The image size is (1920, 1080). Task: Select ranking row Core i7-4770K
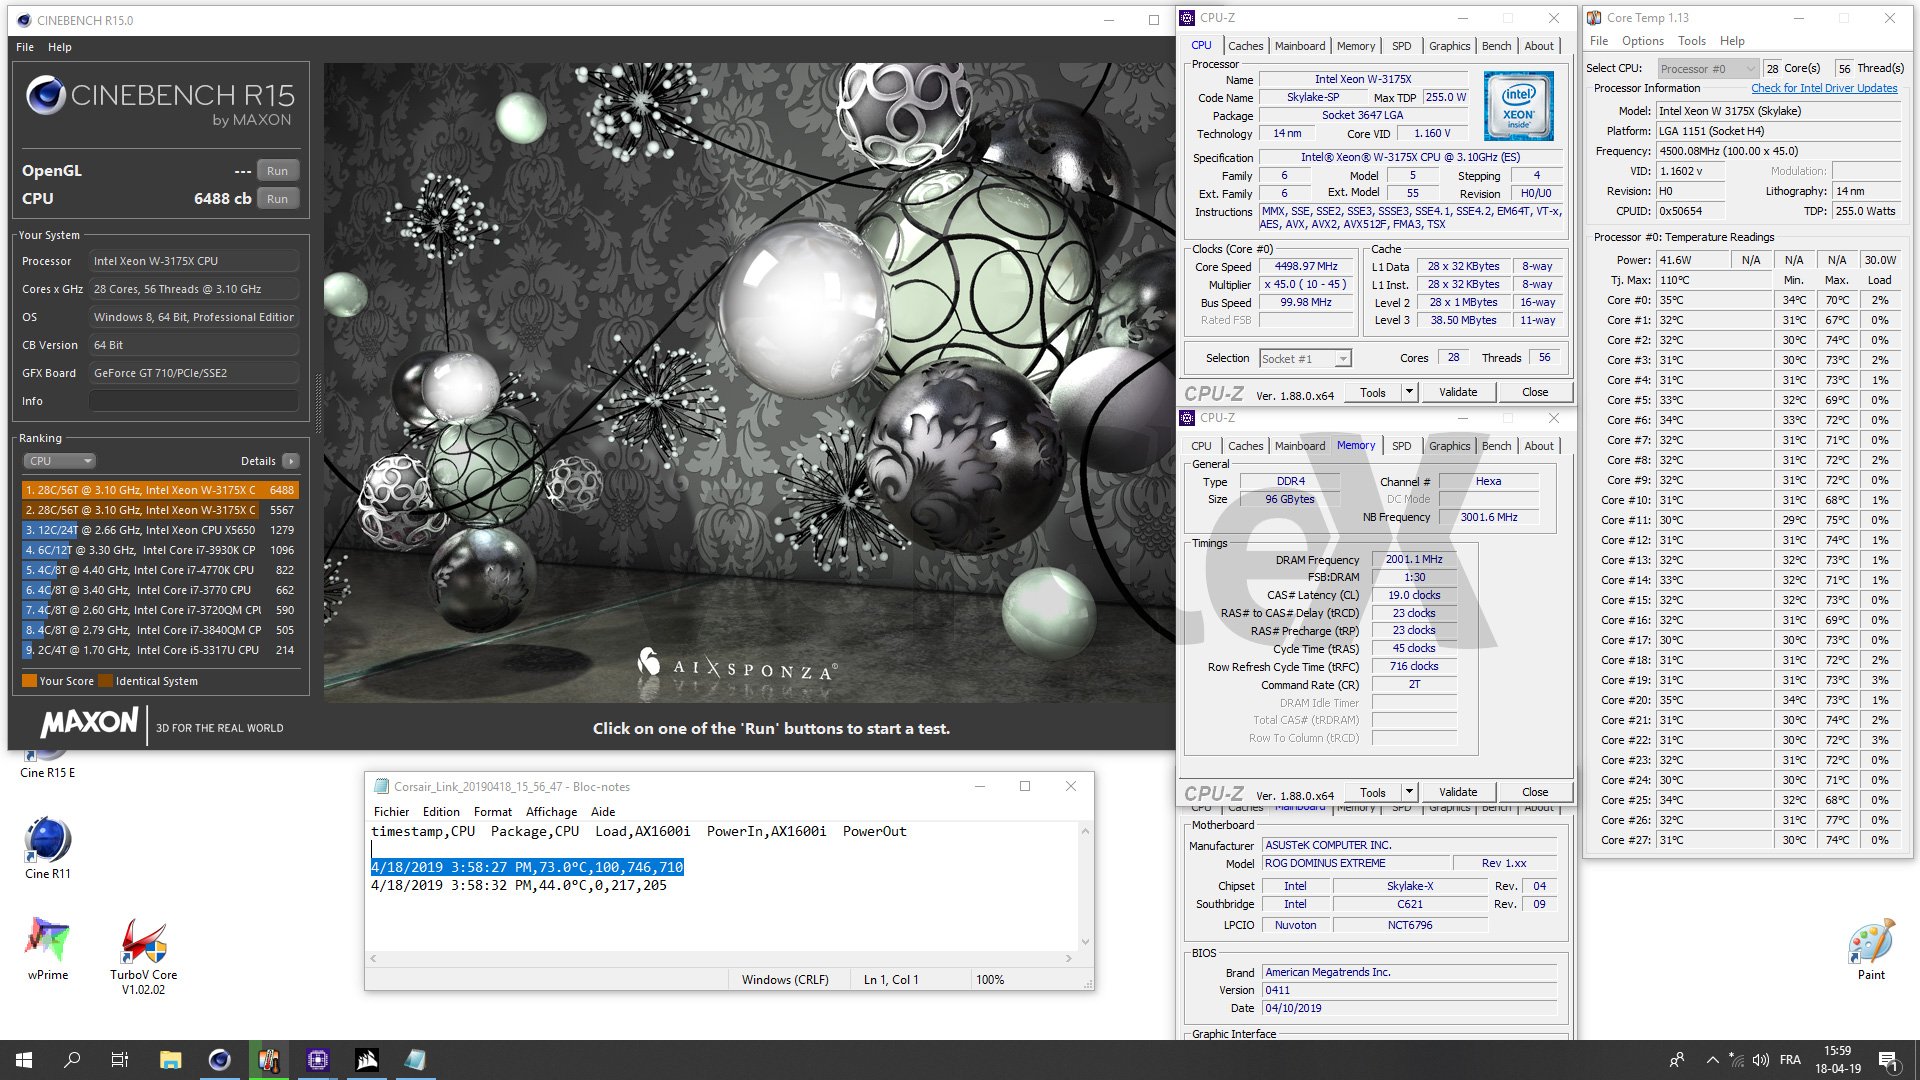pos(160,570)
